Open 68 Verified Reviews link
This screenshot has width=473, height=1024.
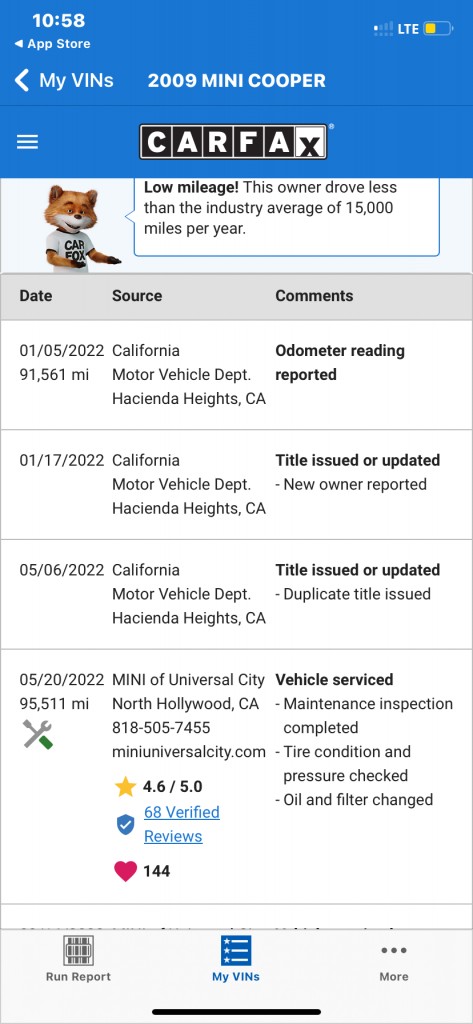tap(182, 824)
